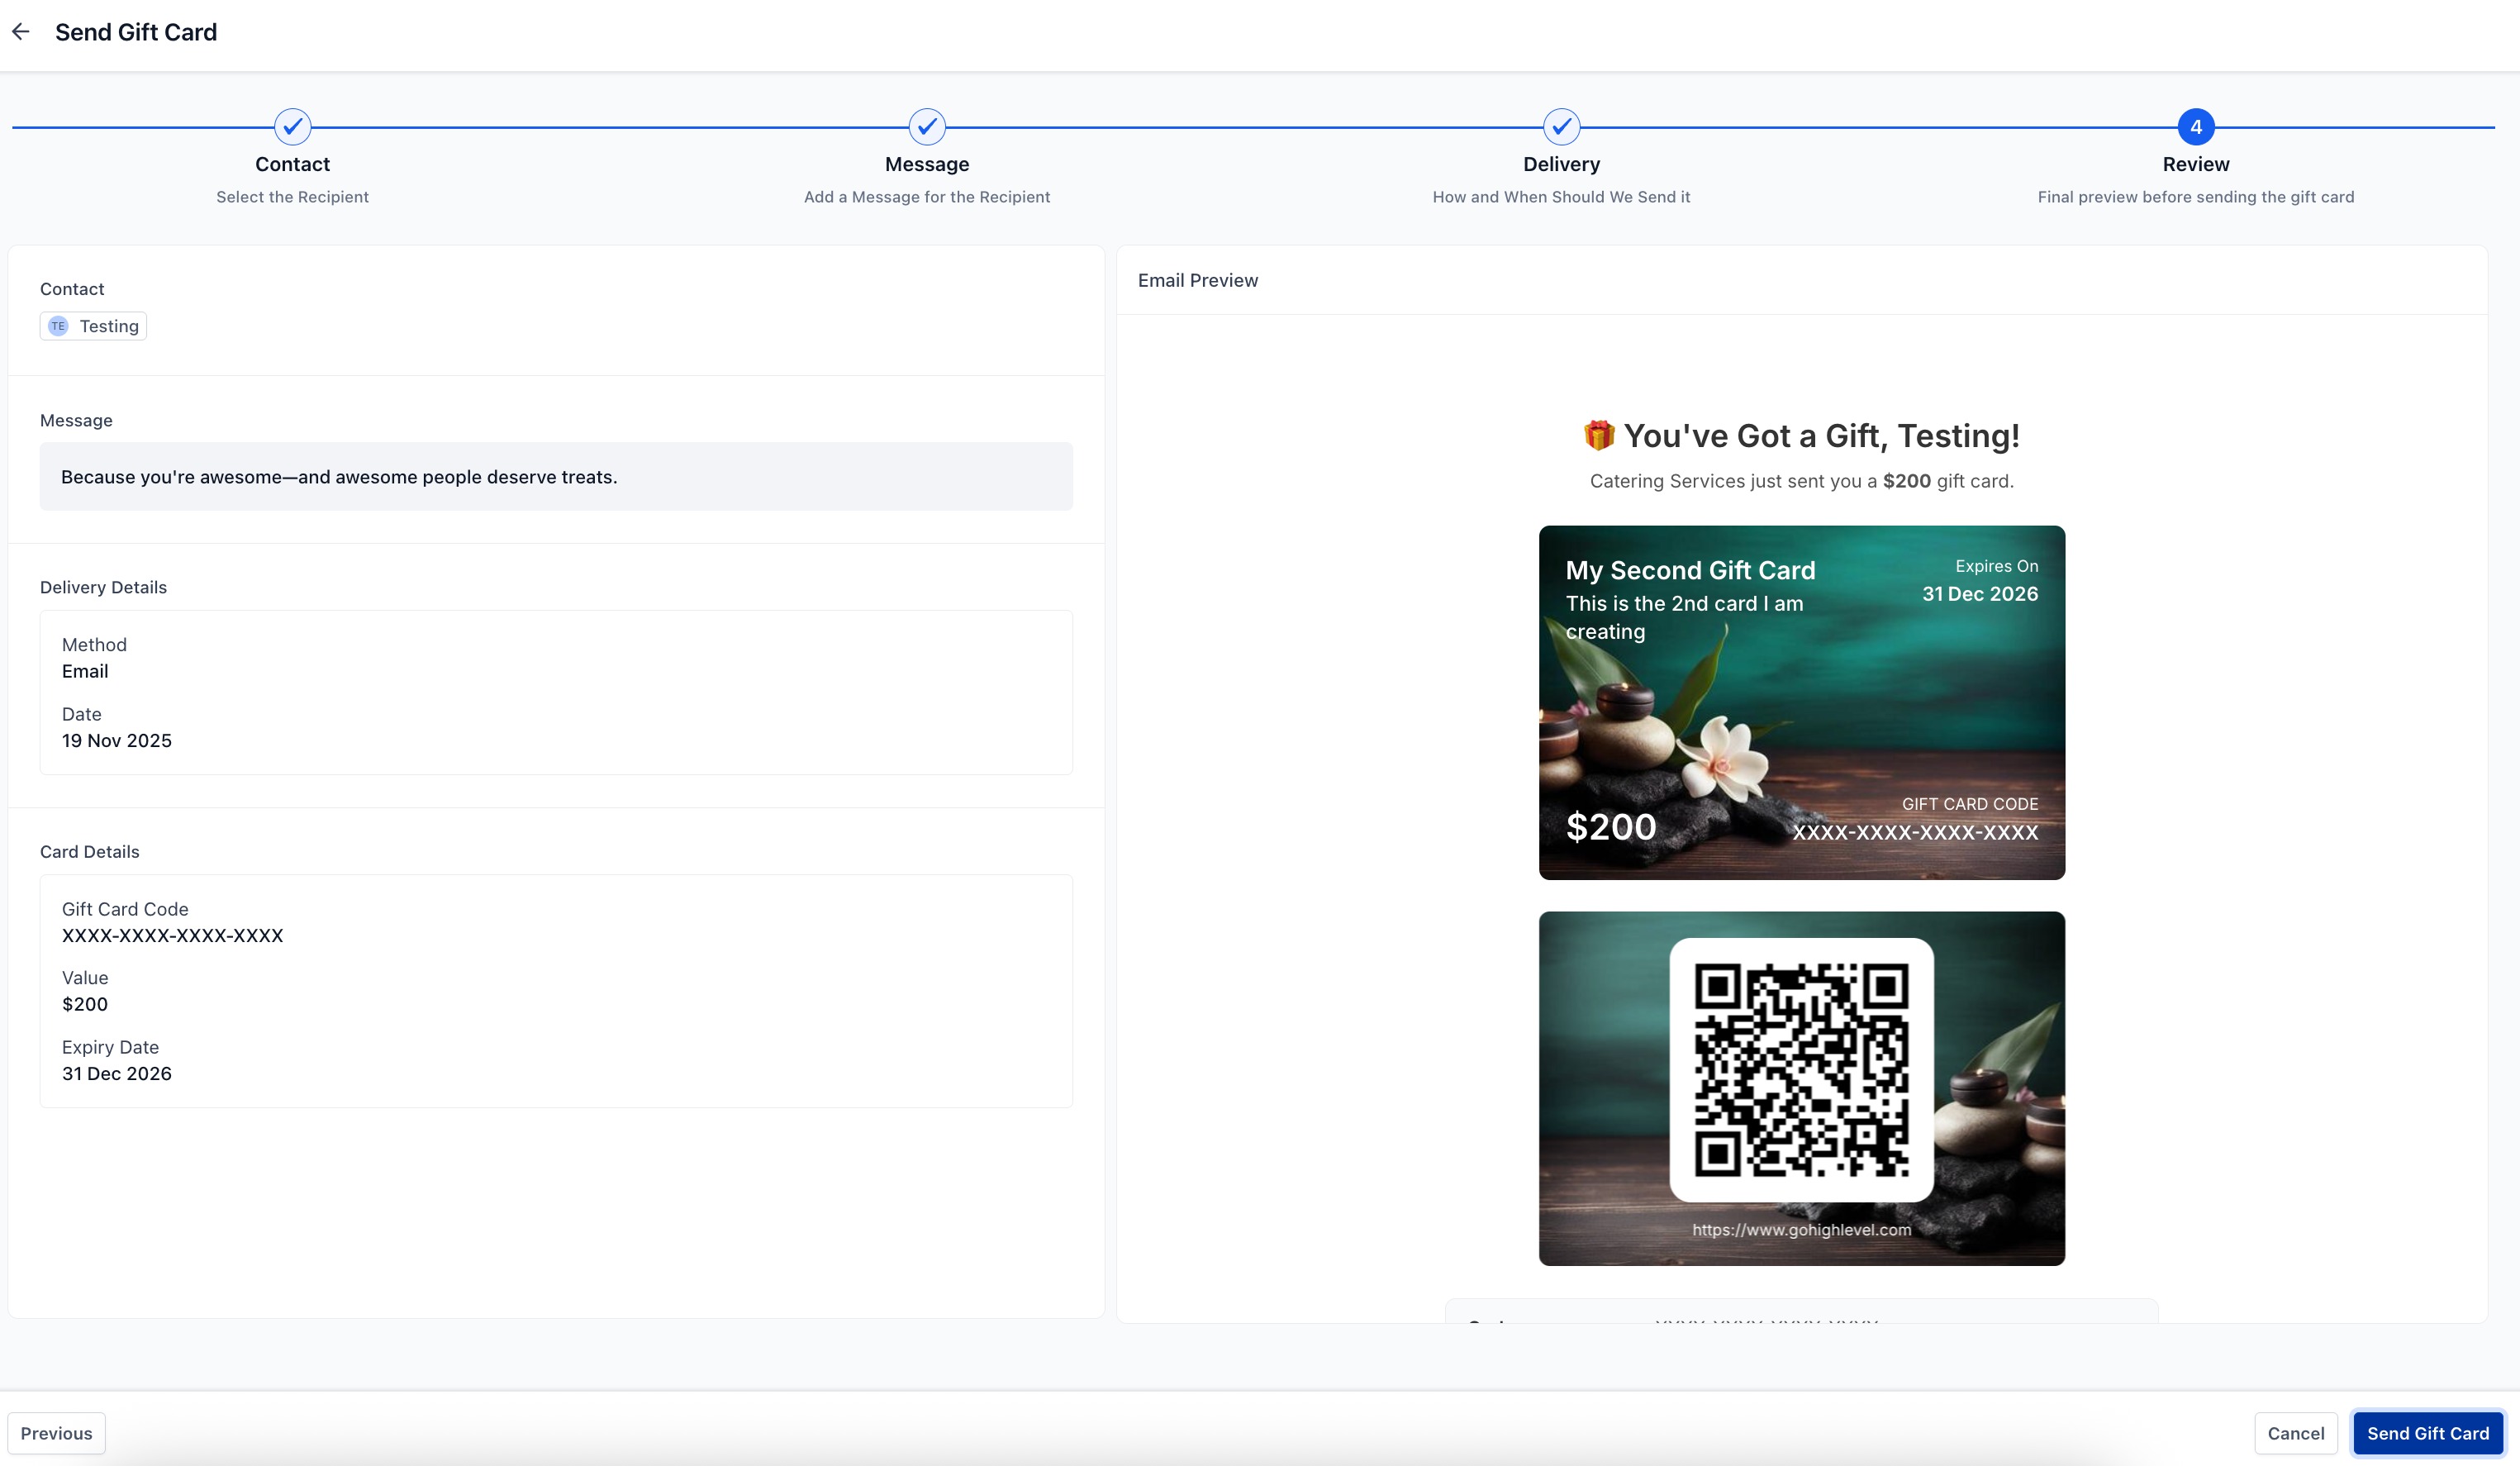The height and width of the screenshot is (1466, 2520).
Task: Click the Delivery step checkmark icon
Action: pyautogui.click(x=1561, y=127)
